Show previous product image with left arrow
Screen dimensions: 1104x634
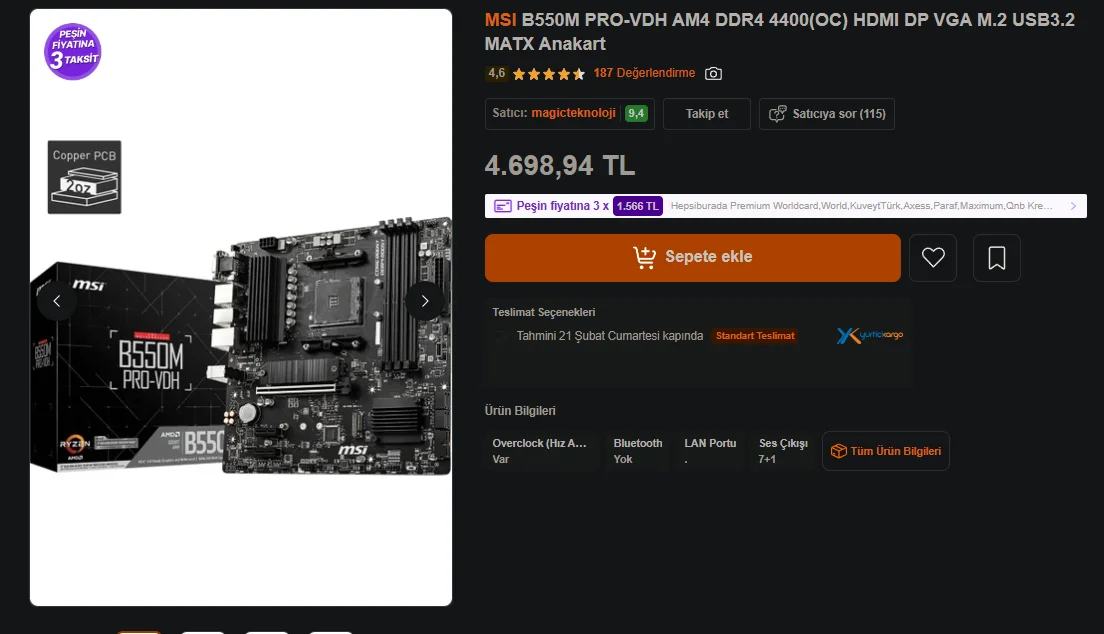pos(57,301)
